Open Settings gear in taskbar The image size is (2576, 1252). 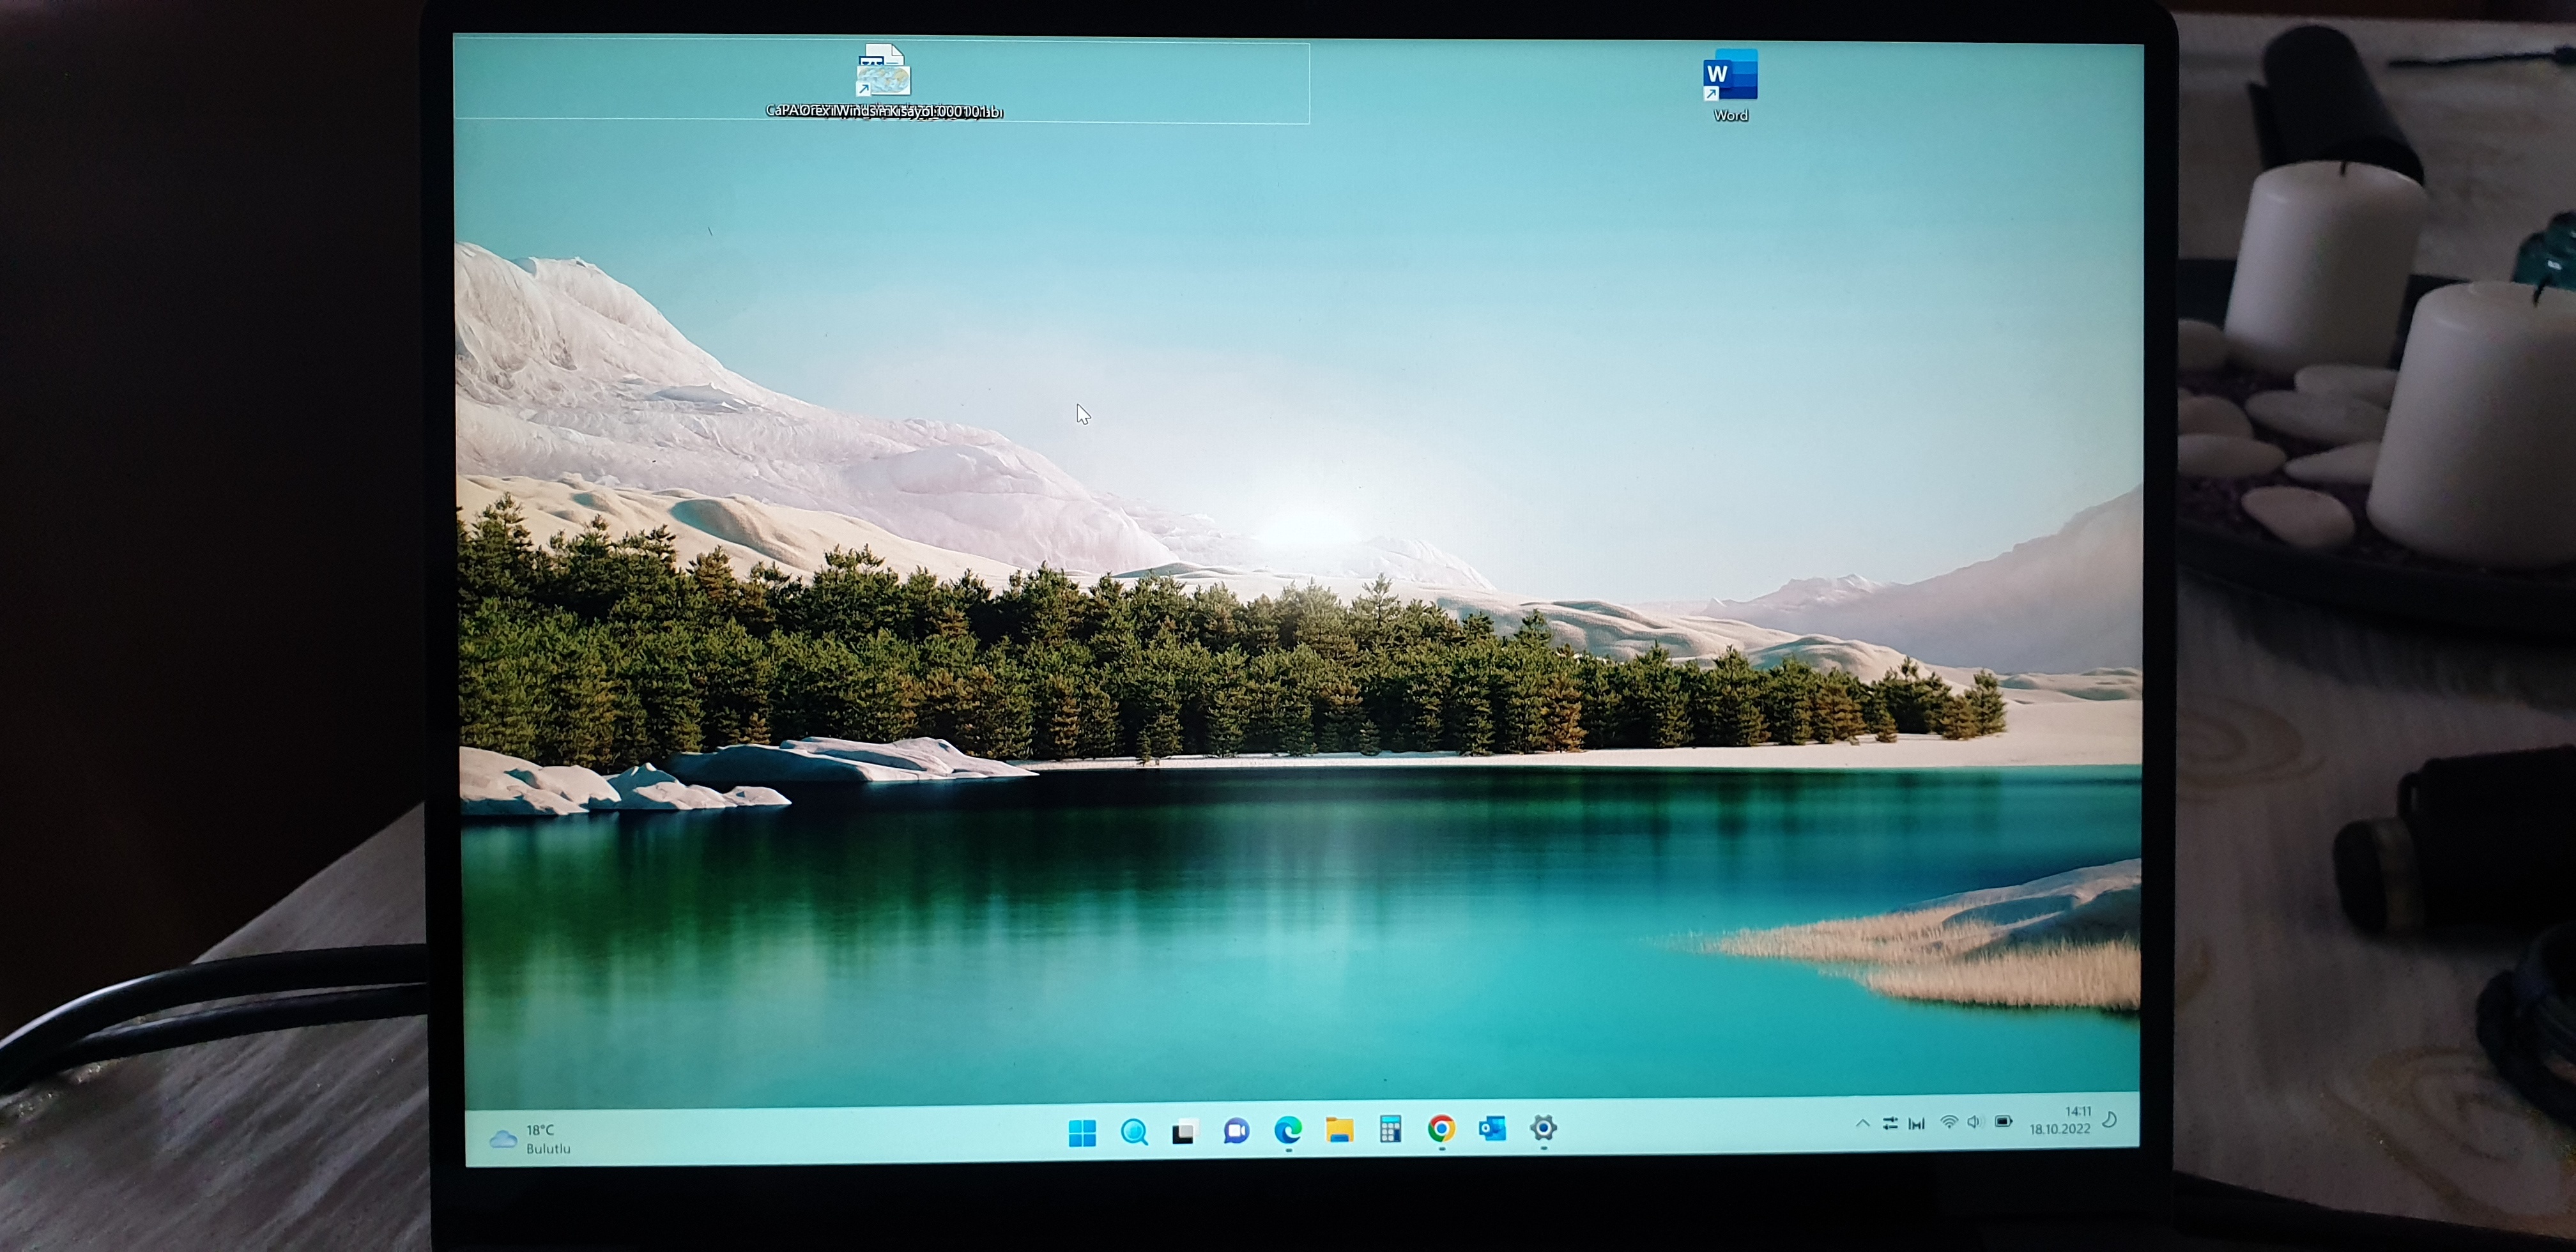(x=1543, y=1128)
